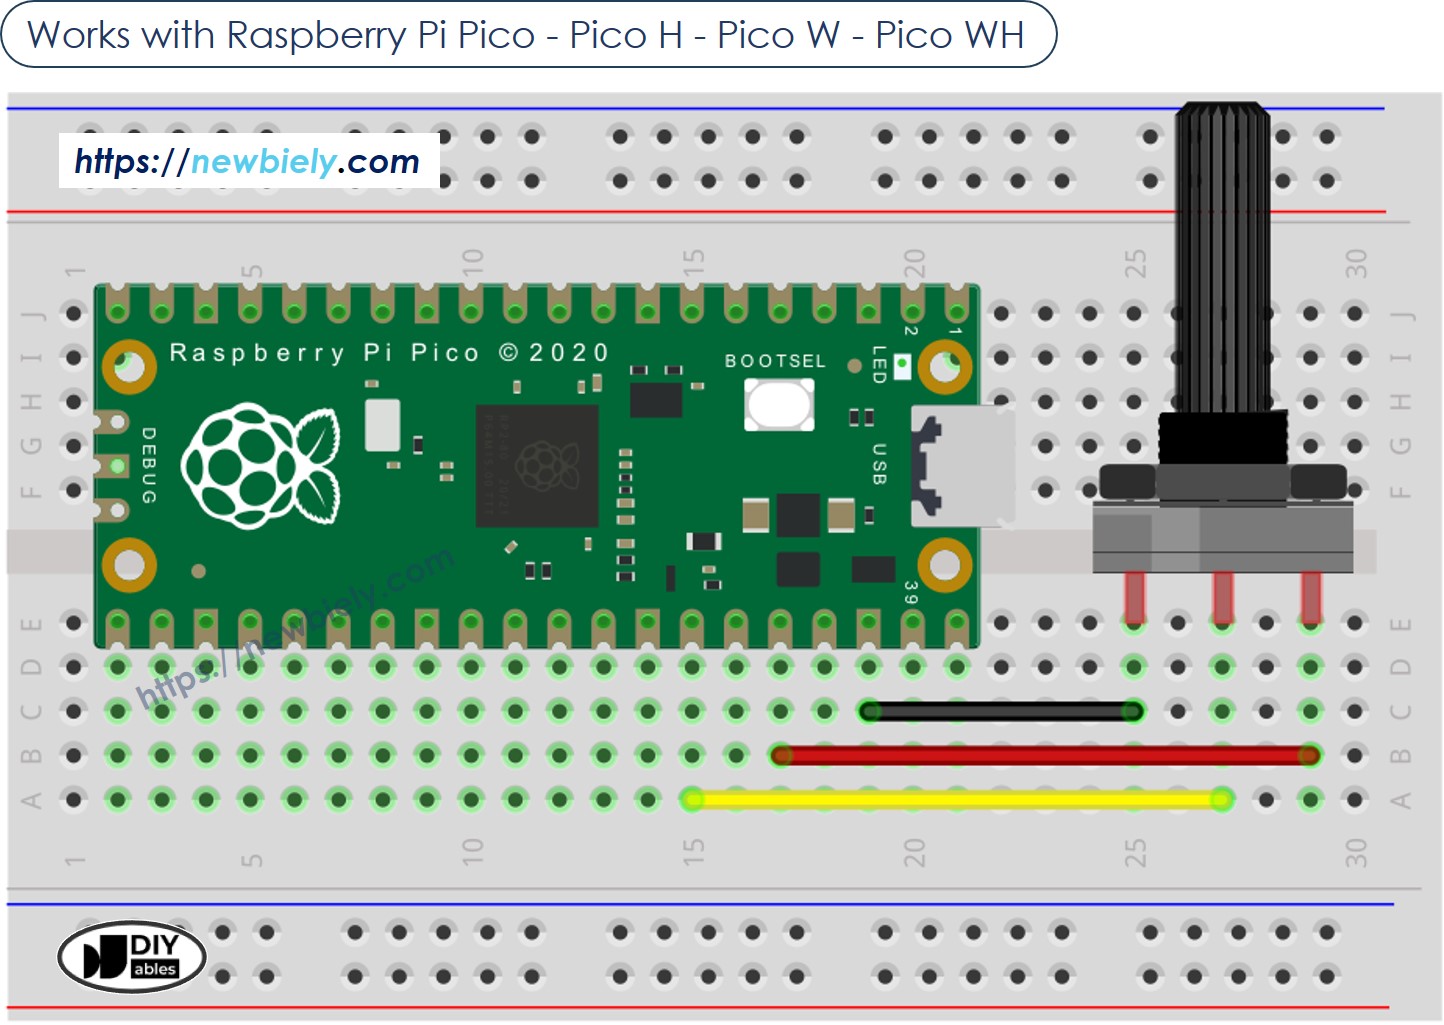Click the top-right gold mounting hole on Pico
The width and height of the screenshot is (1444, 1025).
click(x=945, y=367)
